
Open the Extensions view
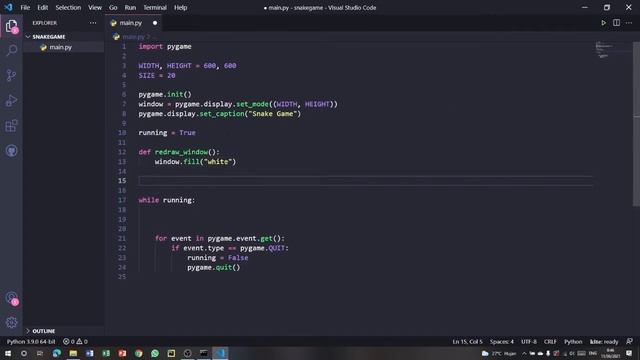[11, 126]
